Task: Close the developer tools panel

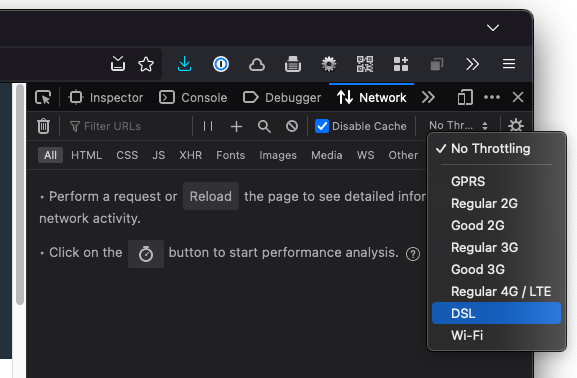Action: point(518,97)
